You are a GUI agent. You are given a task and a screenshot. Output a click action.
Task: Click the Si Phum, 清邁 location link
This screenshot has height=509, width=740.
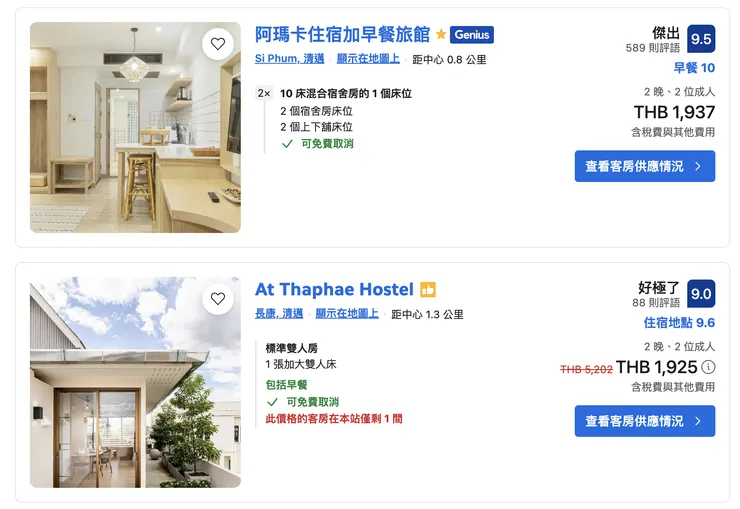(x=289, y=59)
